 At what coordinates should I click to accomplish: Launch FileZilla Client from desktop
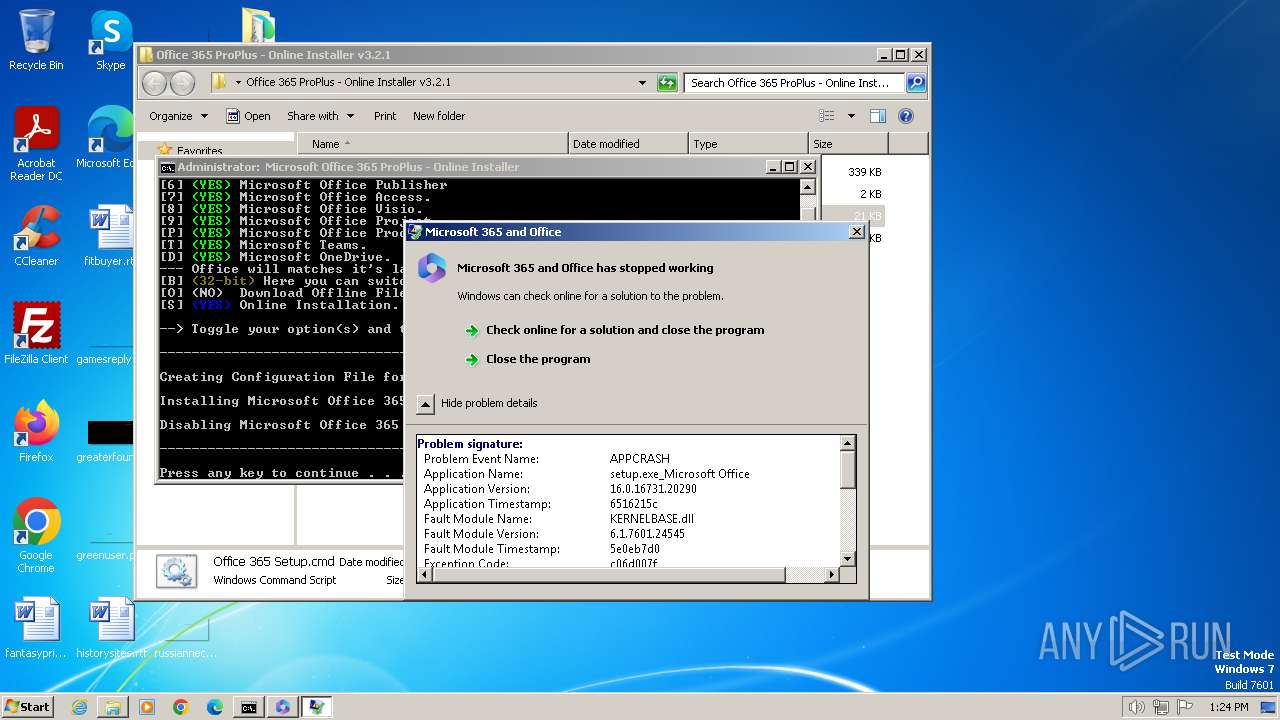pos(36,334)
